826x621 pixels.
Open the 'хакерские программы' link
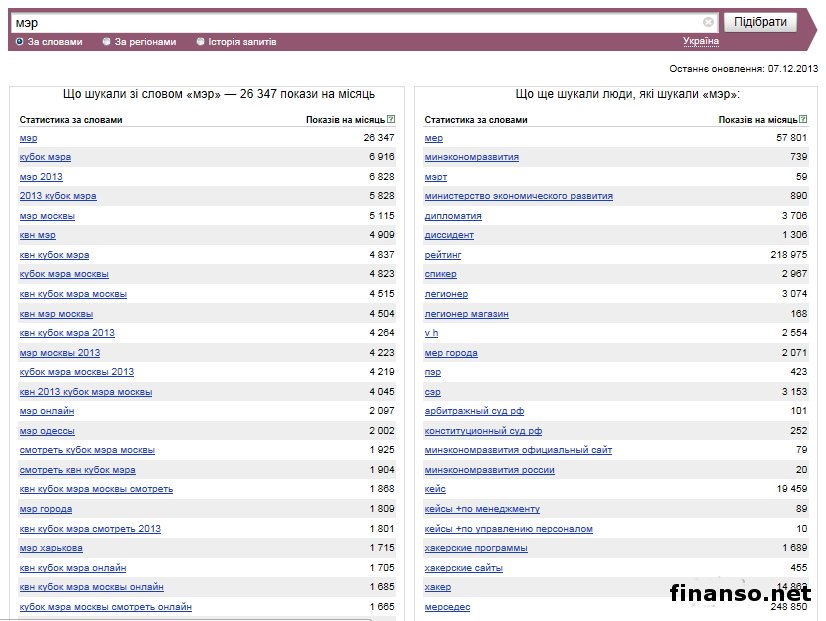(476, 548)
